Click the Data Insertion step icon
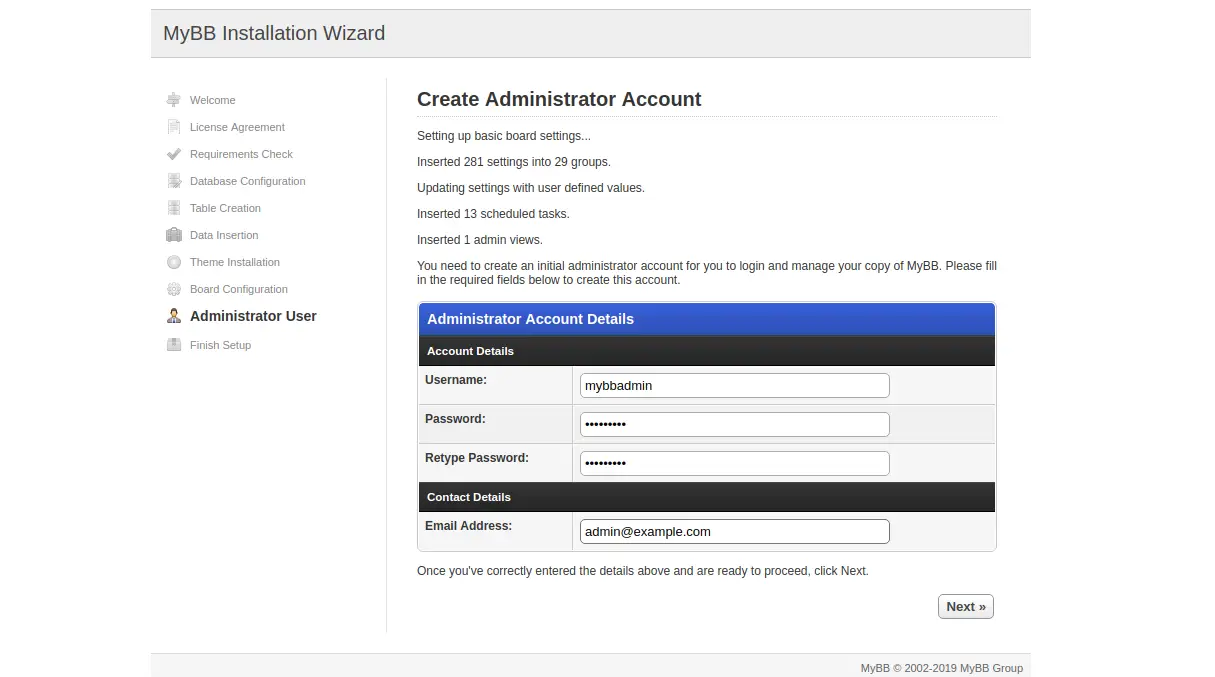 point(173,235)
